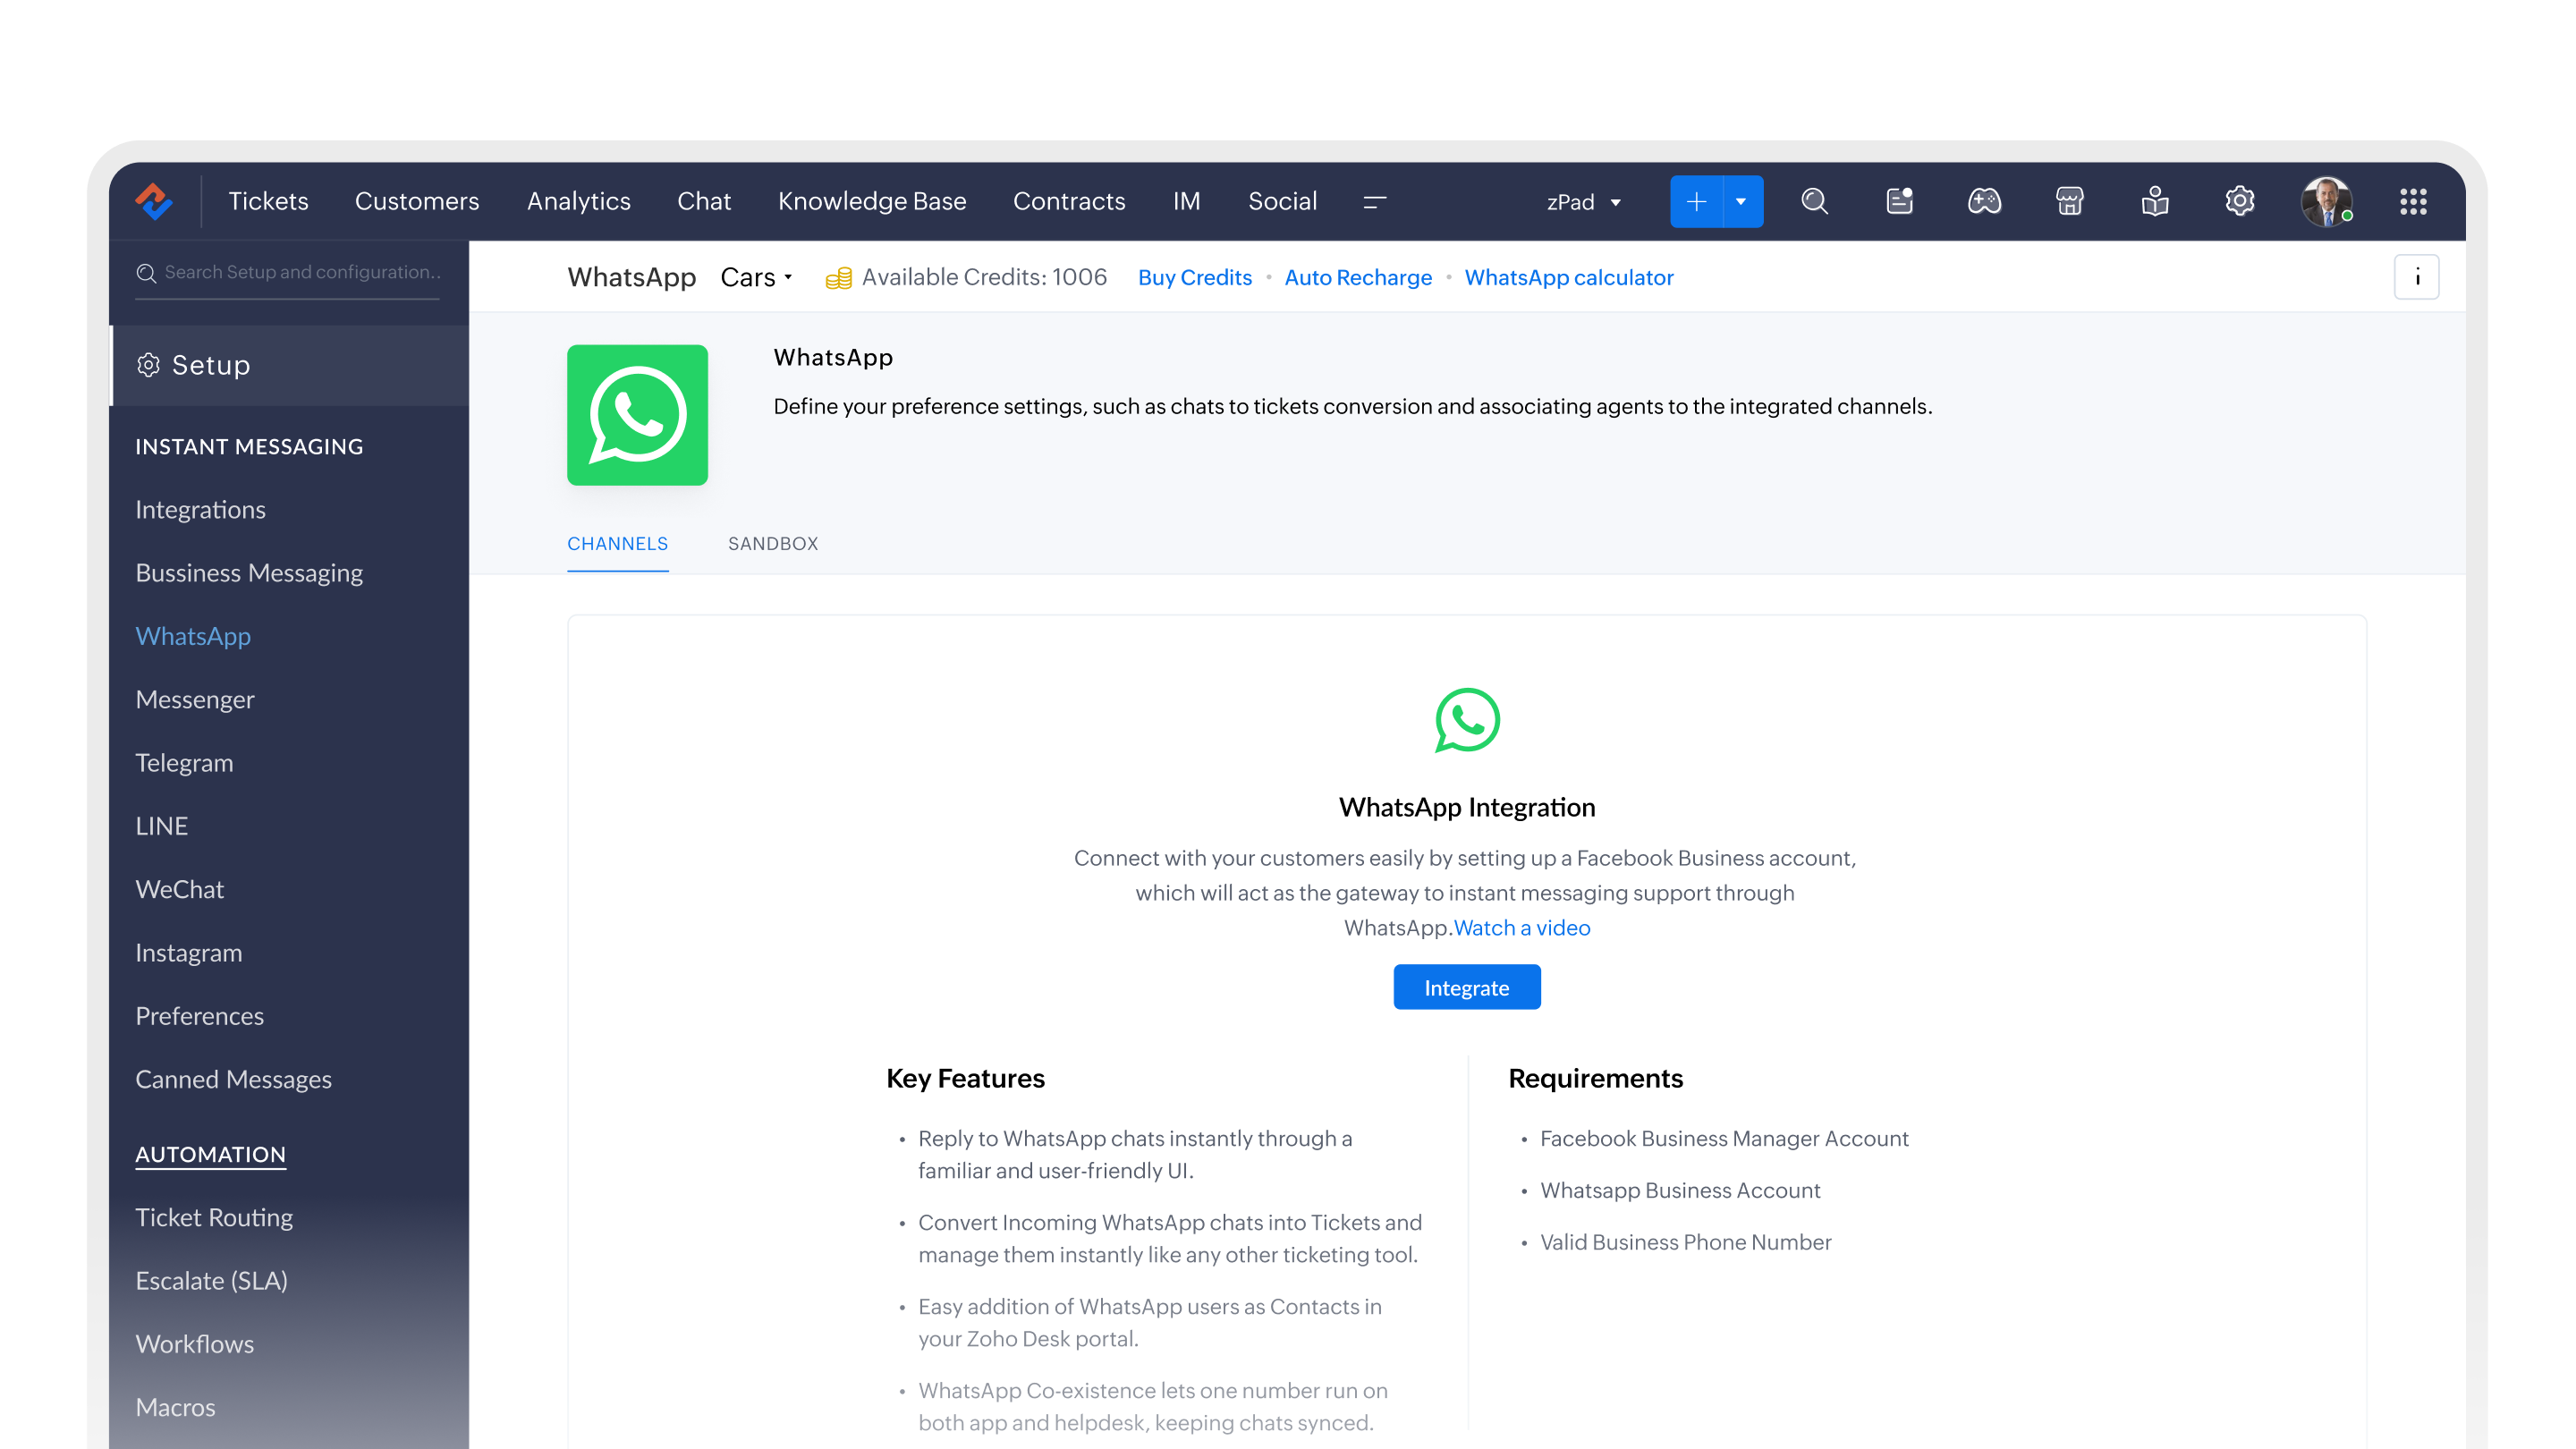Viewport: 2576px width, 1449px height.
Task: Open the Analytics module
Action: point(579,201)
